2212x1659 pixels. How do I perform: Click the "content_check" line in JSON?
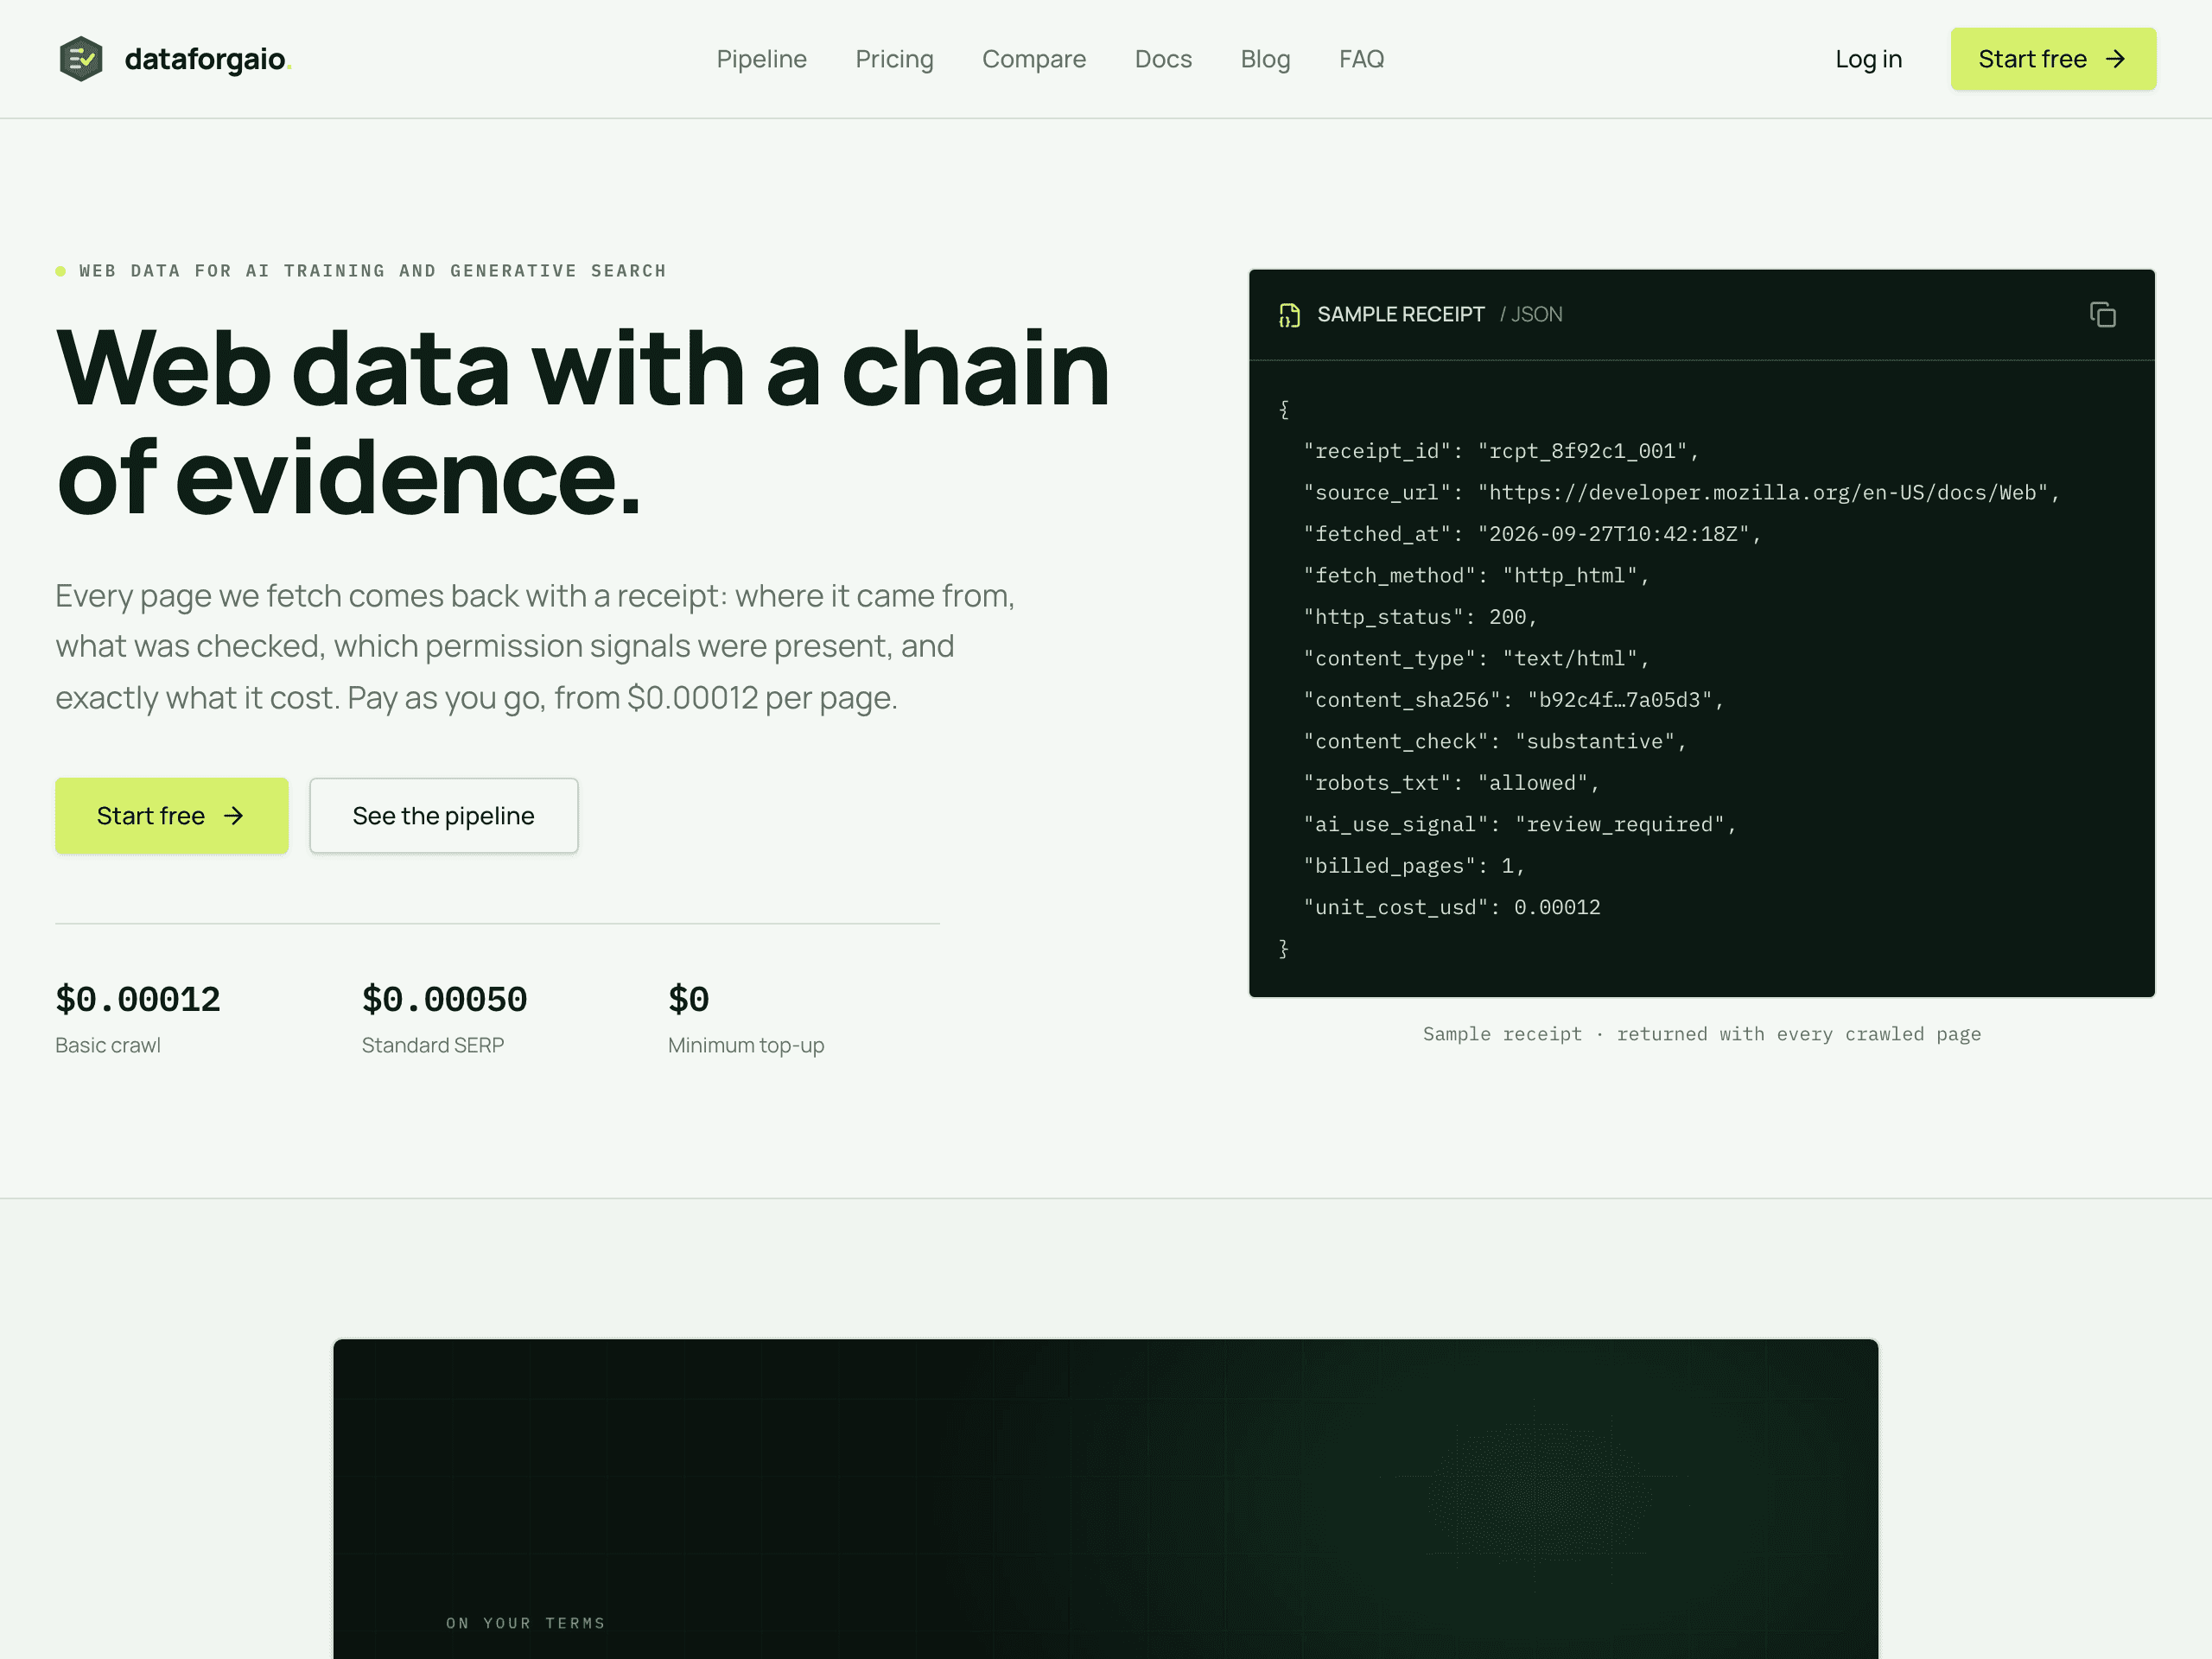1495,742
